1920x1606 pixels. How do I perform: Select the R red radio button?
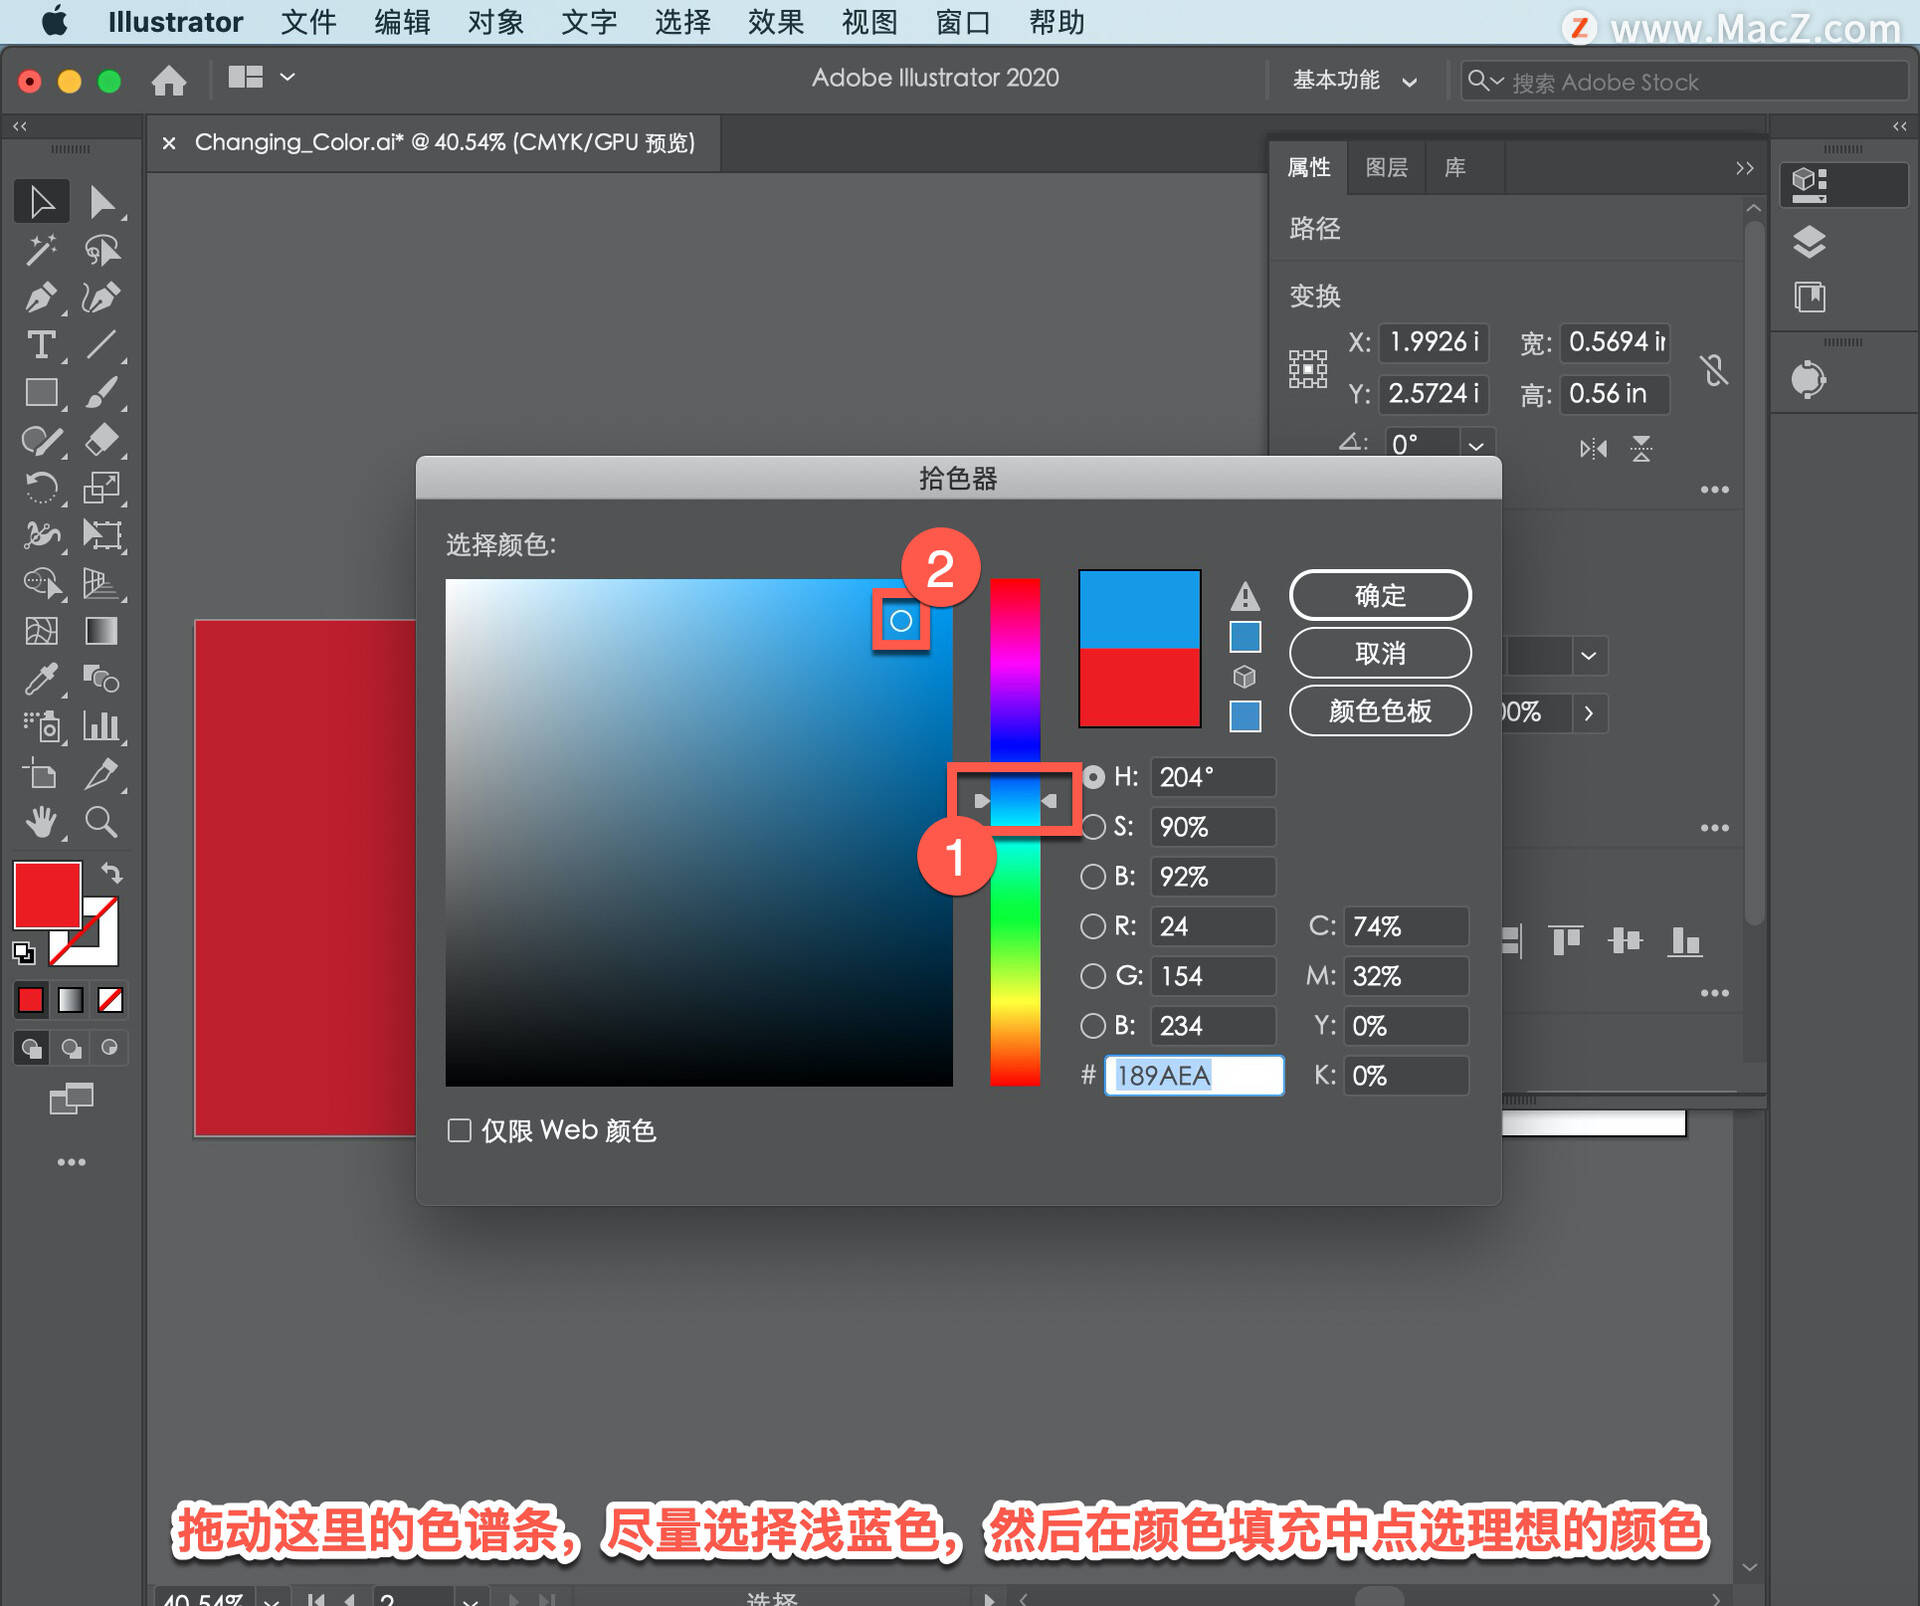pos(1093,926)
